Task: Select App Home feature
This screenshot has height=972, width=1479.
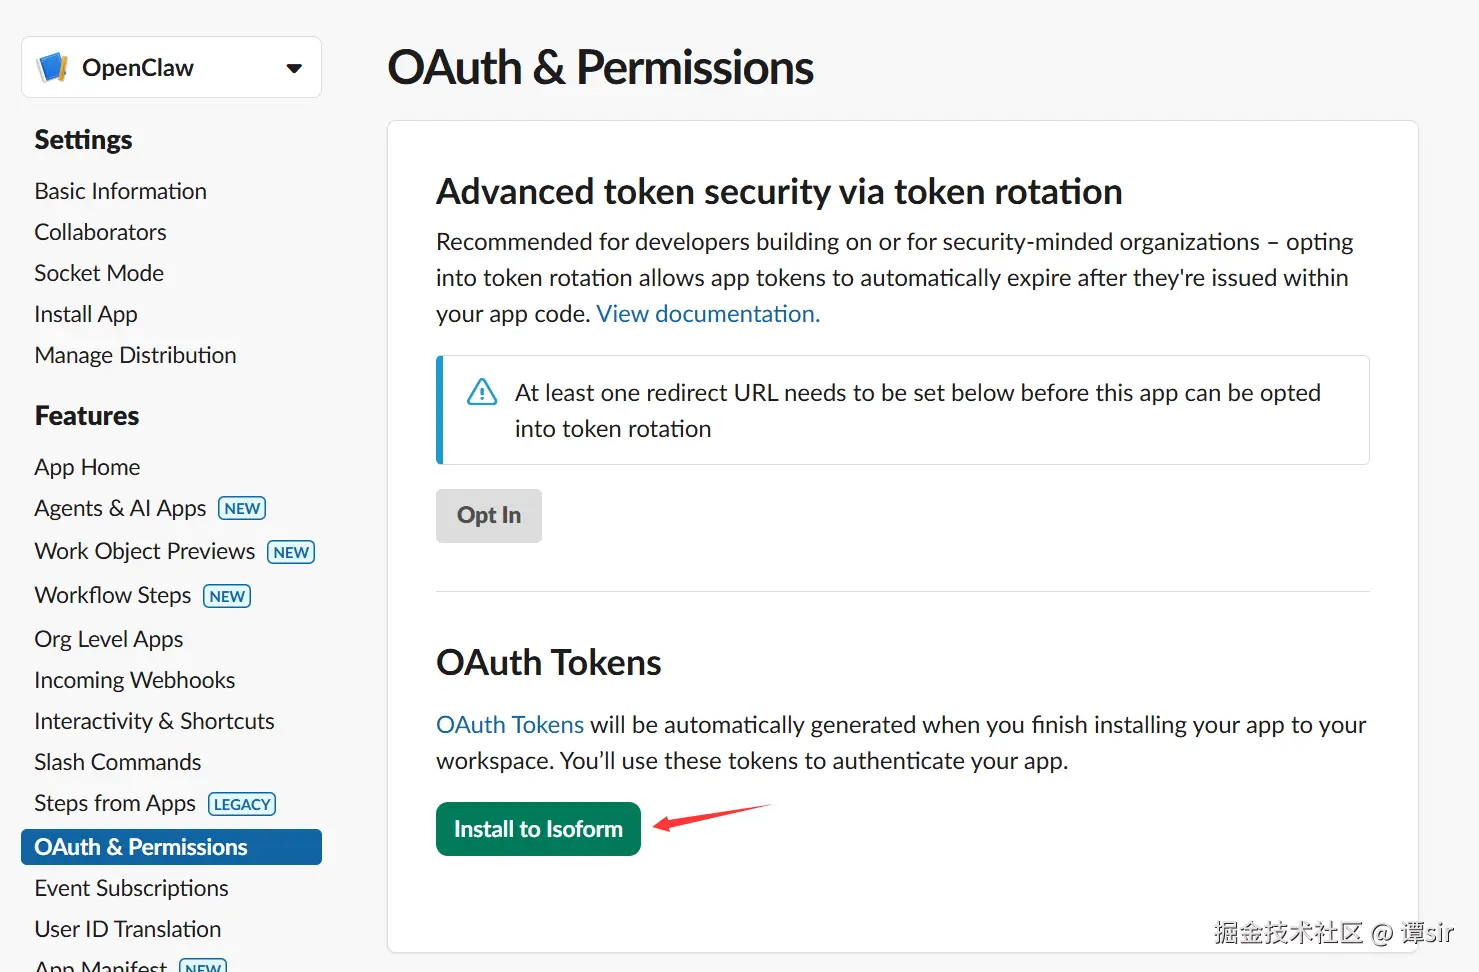Action: (87, 467)
